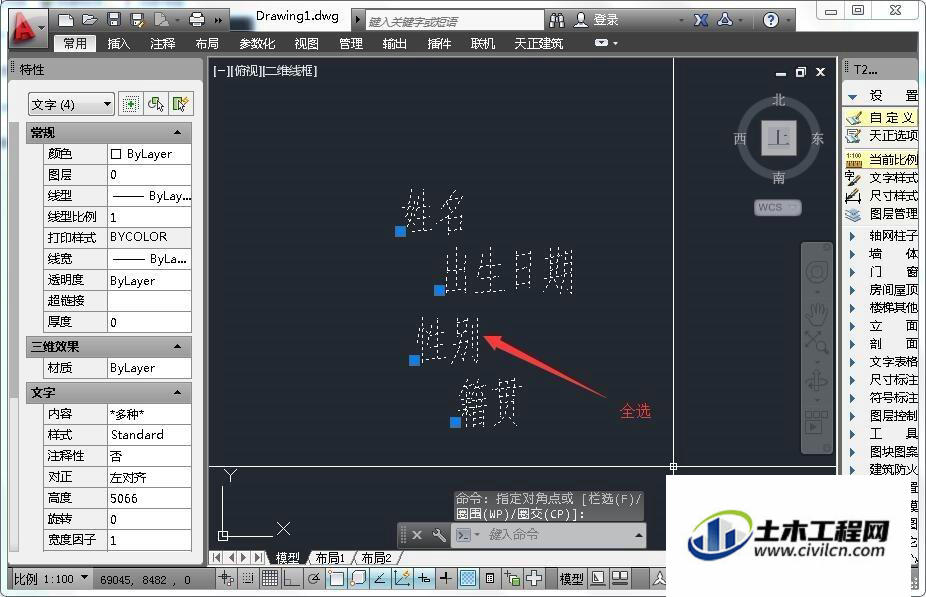Click the 线宽 ByLayer value field
Image resolution: width=926 pixels, height=597 pixels.
pos(149,259)
